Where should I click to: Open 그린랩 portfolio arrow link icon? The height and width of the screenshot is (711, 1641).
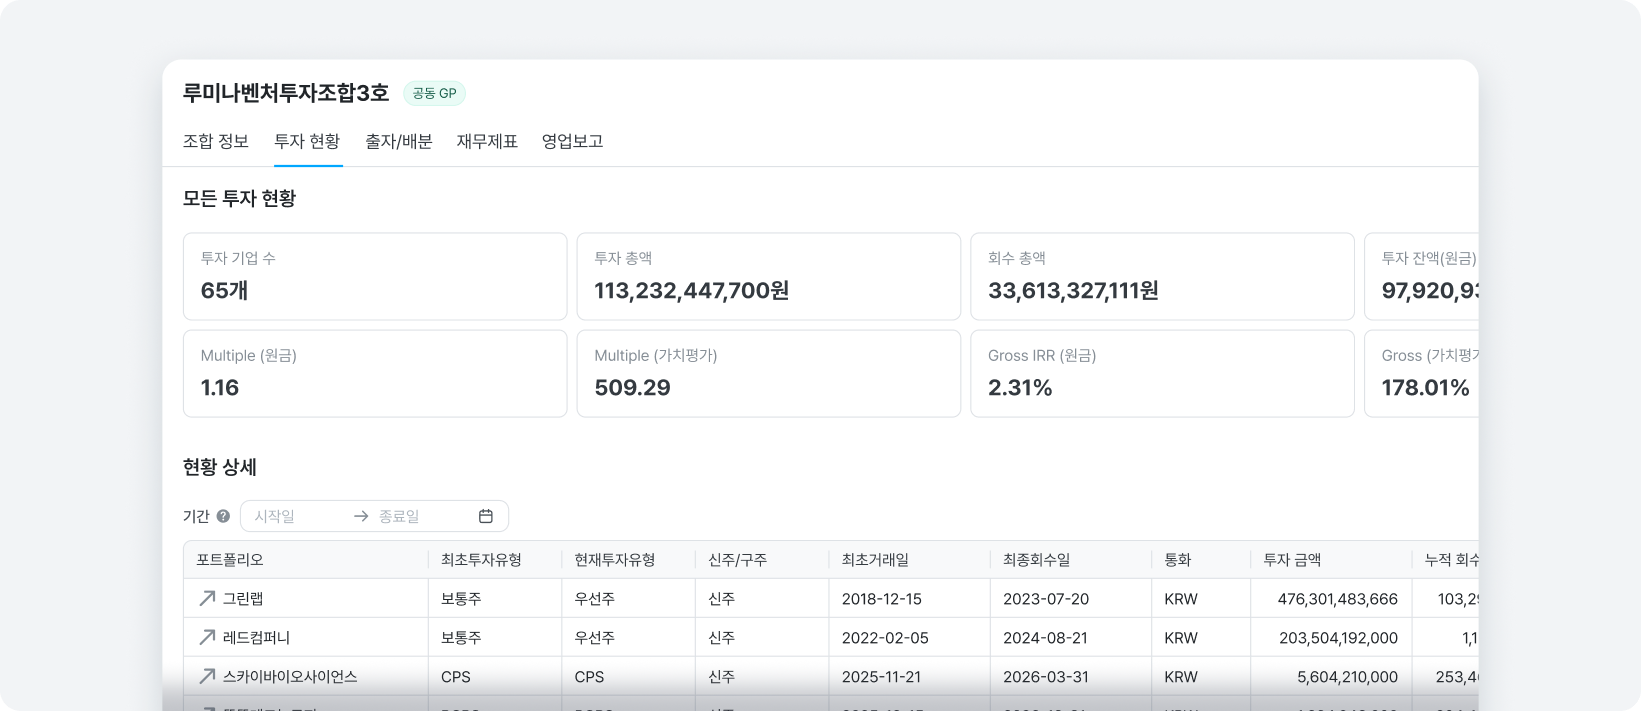(207, 598)
